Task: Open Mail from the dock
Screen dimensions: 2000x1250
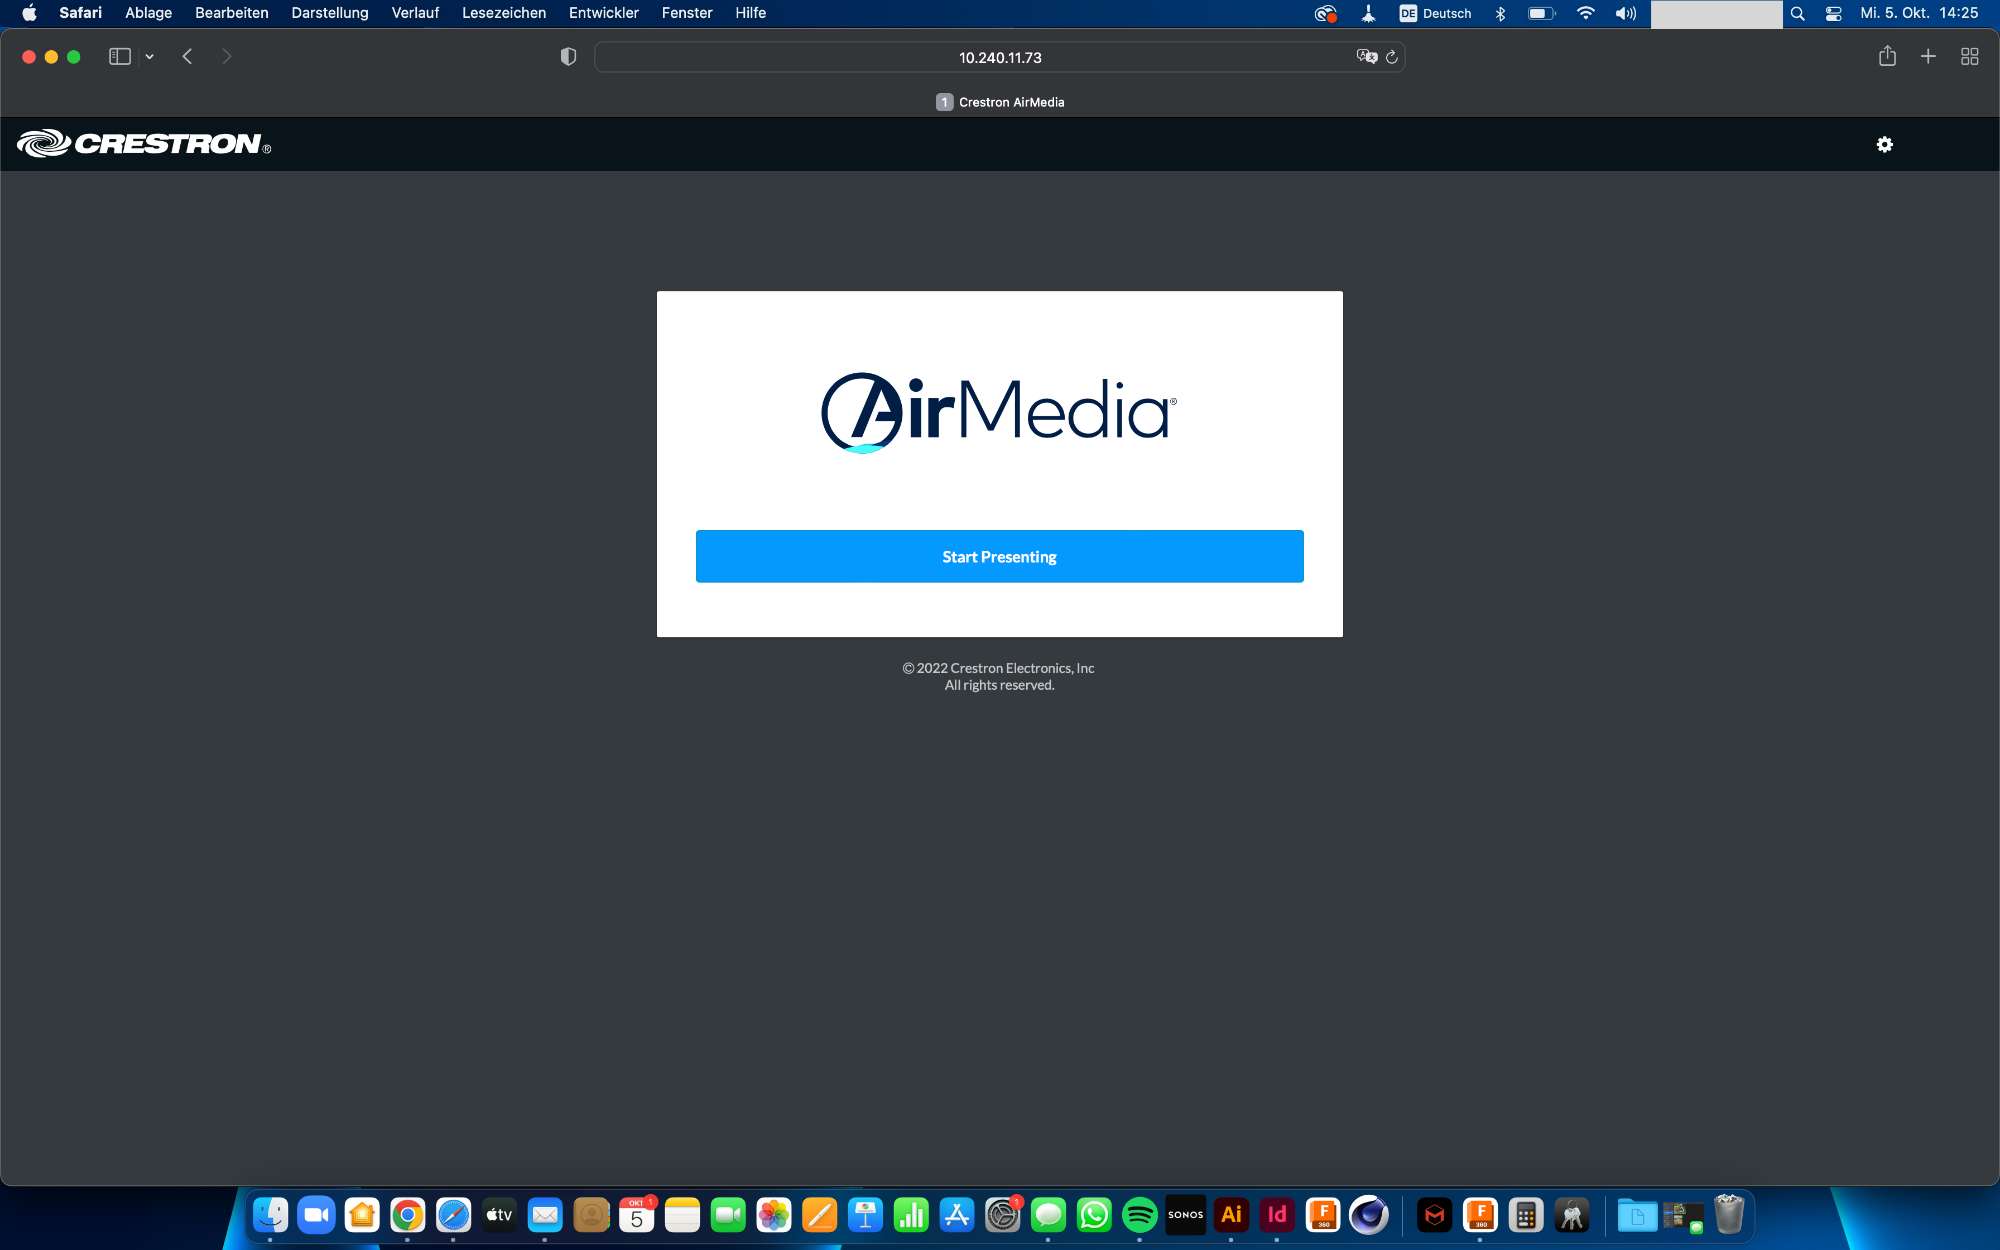Action: click(x=545, y=1215)
